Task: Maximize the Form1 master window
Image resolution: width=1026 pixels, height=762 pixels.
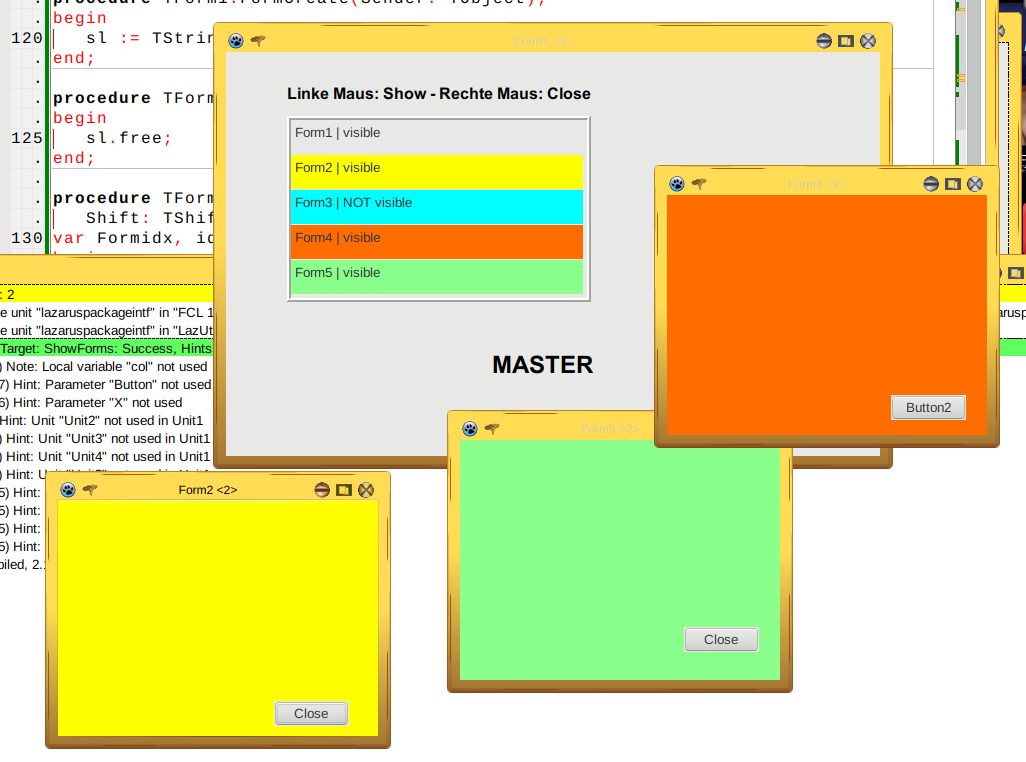Action: 846,41
